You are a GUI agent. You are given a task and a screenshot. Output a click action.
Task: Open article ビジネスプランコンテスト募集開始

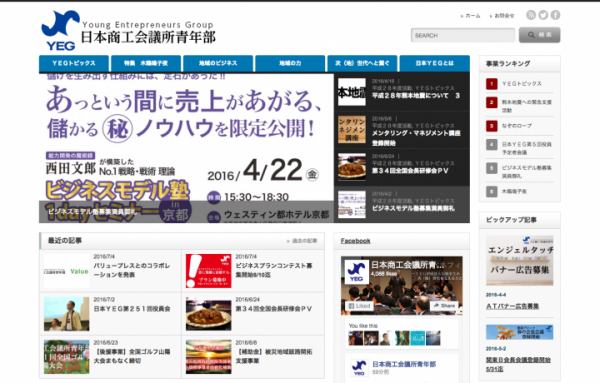coord(274,270)
